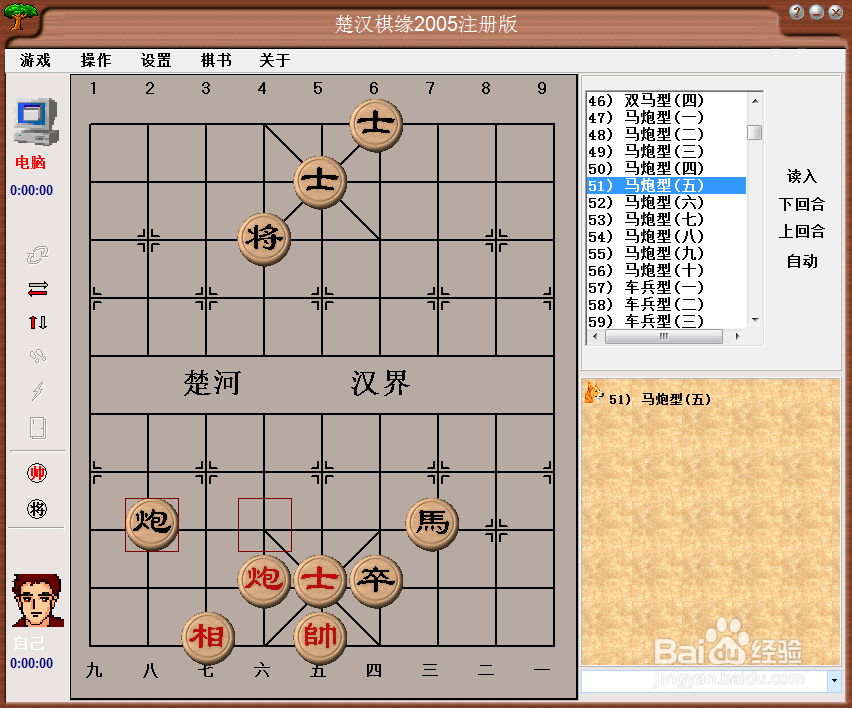Open the 设置 menu
The width and height of the screenshot is (852, 708).
[x=156, y=60]
